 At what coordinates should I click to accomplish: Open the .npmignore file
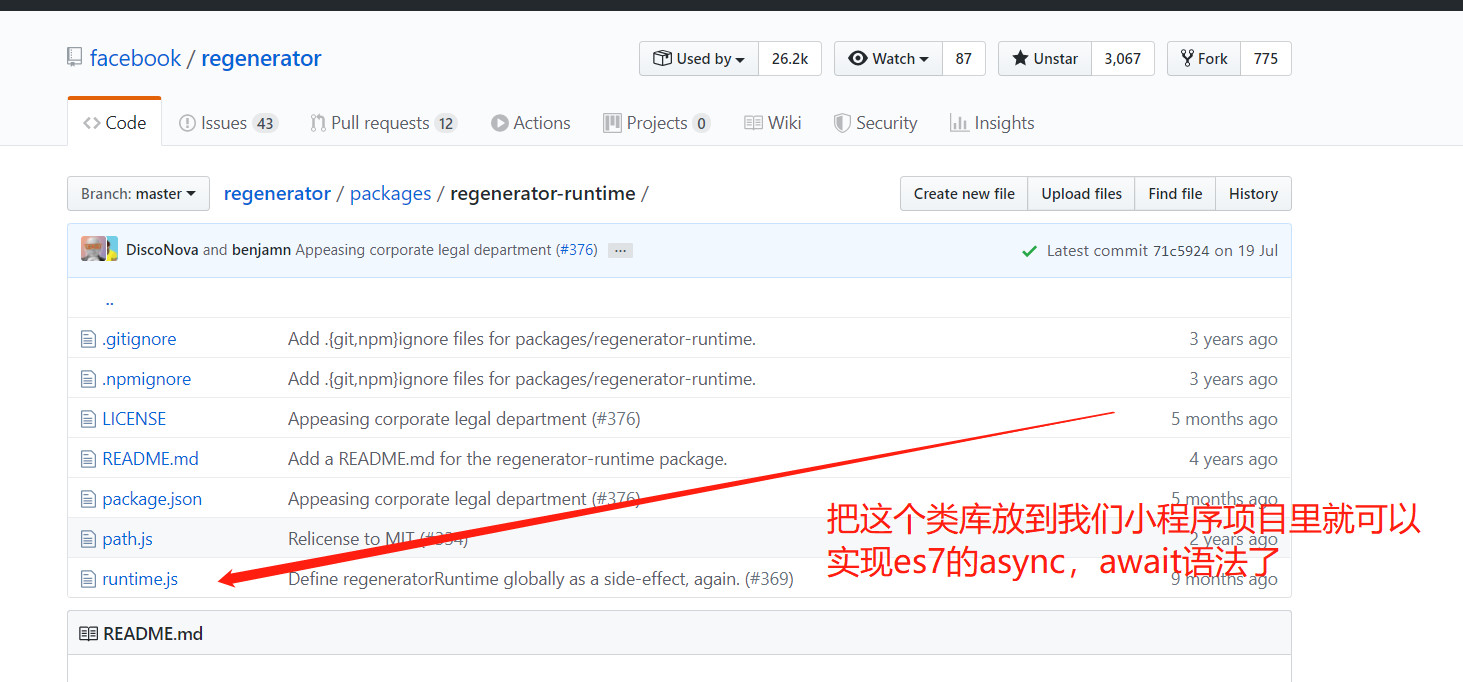(146, 379)
